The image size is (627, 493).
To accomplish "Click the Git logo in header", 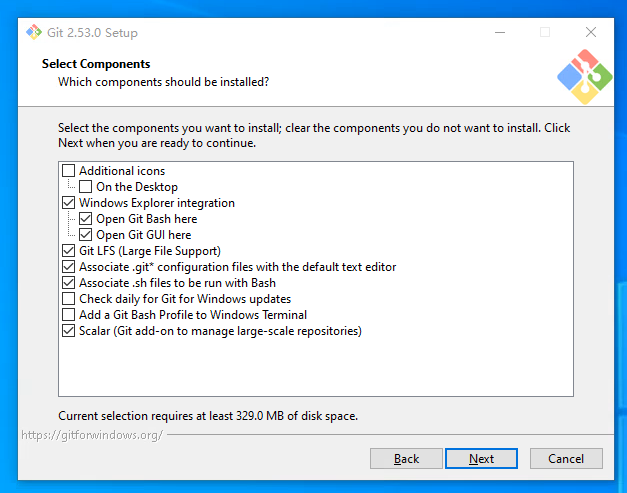I will (584, 76).
